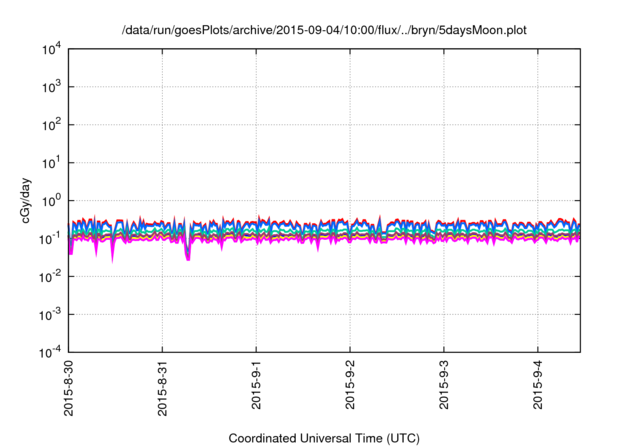Click the 10^4 y-axis tick label

tap(51, 50)
